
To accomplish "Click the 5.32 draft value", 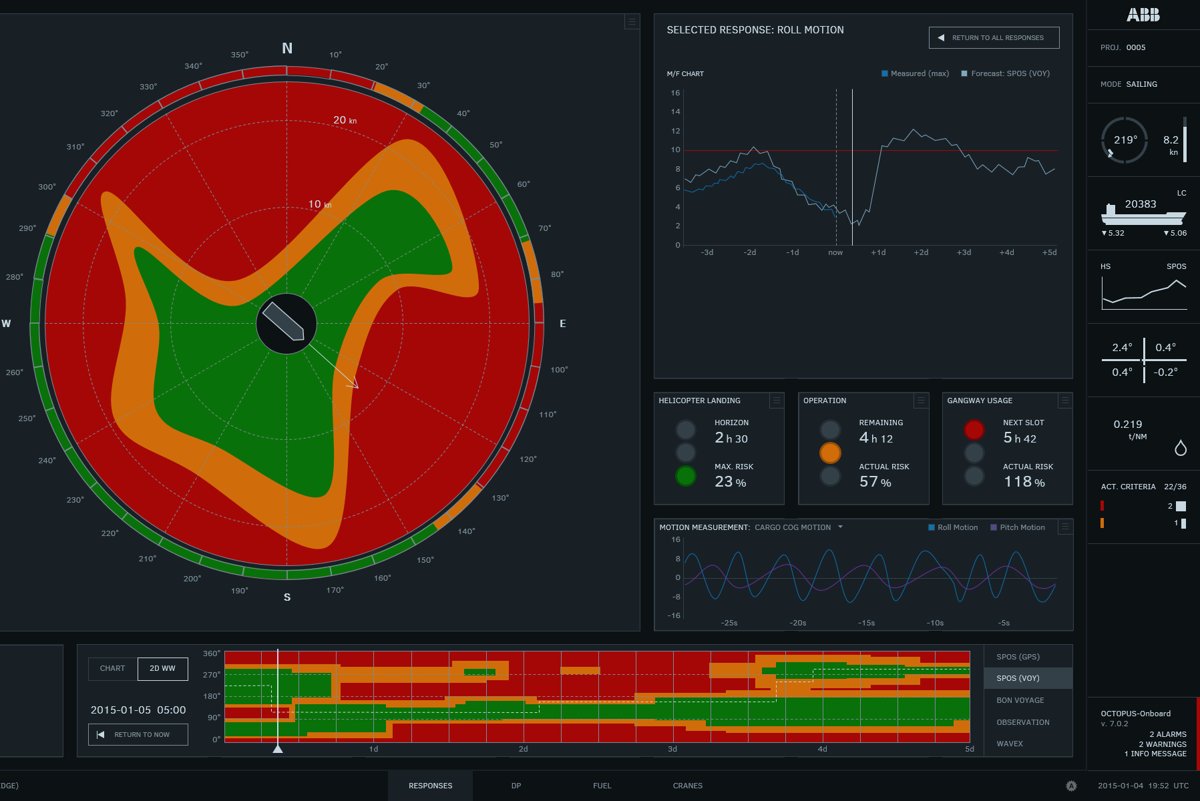I will click(x=1113, y=233).
